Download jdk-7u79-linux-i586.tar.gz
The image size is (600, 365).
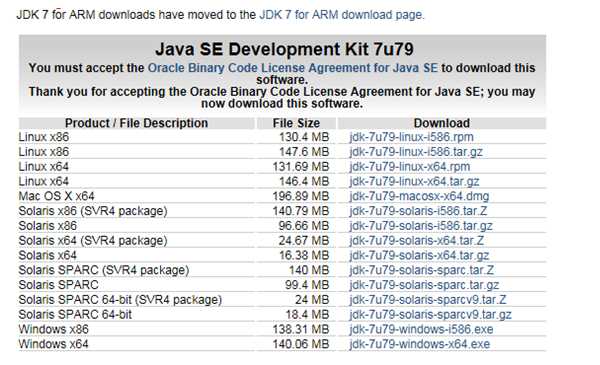click(416, 152)
